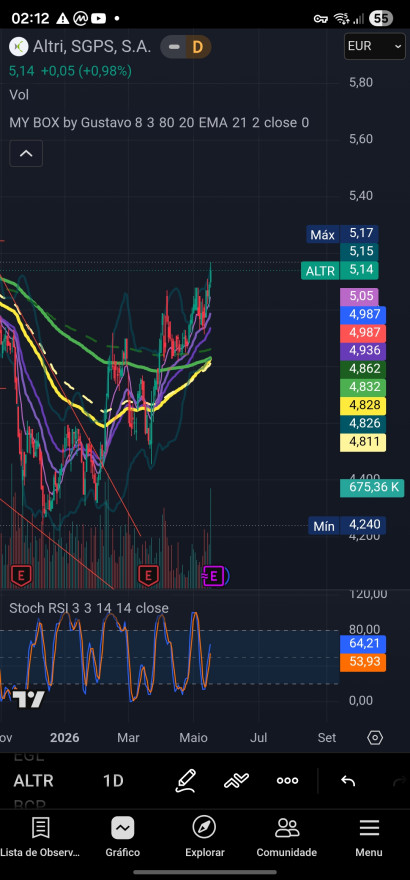Open the three-dots more options menu
Viewport: 410px width, 880px height.
287,781
